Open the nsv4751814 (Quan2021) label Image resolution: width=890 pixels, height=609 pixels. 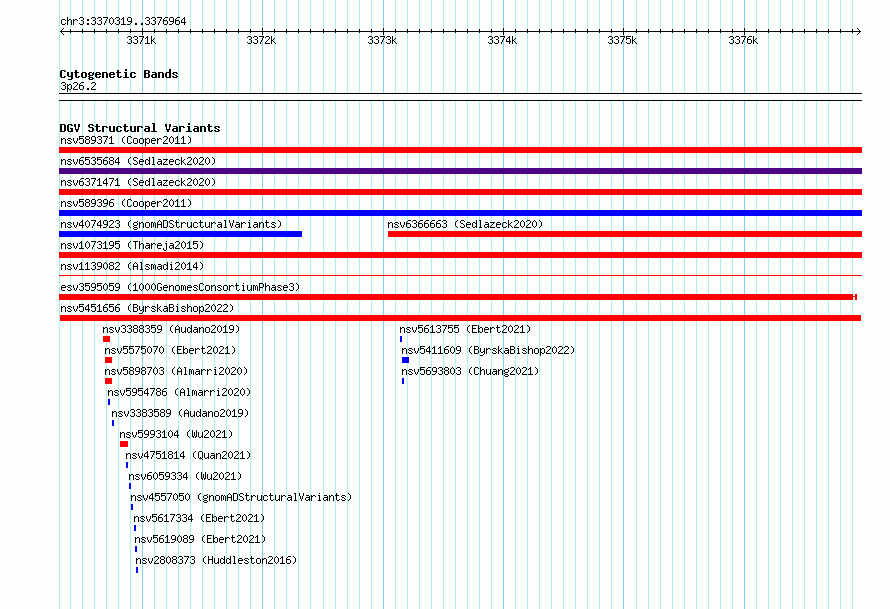tap(188, 455)
